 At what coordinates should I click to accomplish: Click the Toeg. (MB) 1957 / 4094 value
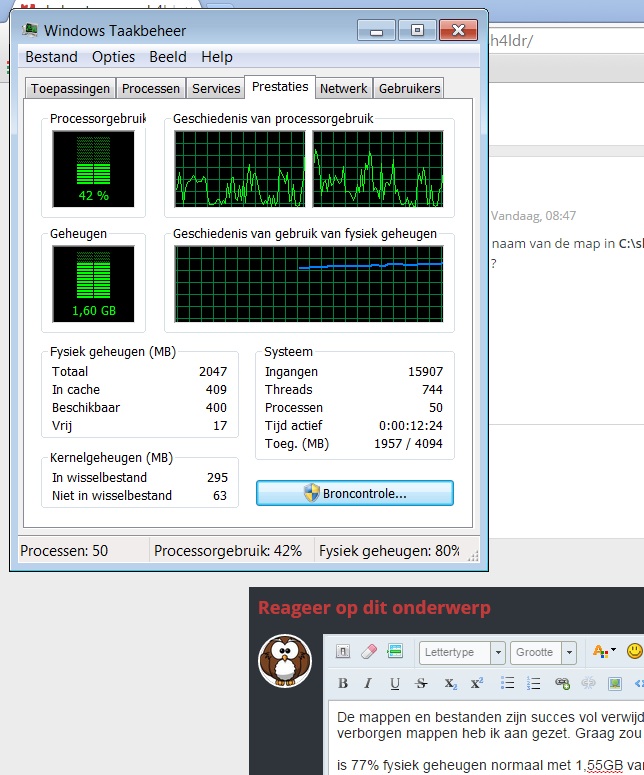pyautogui.click(x=408, y=443)
